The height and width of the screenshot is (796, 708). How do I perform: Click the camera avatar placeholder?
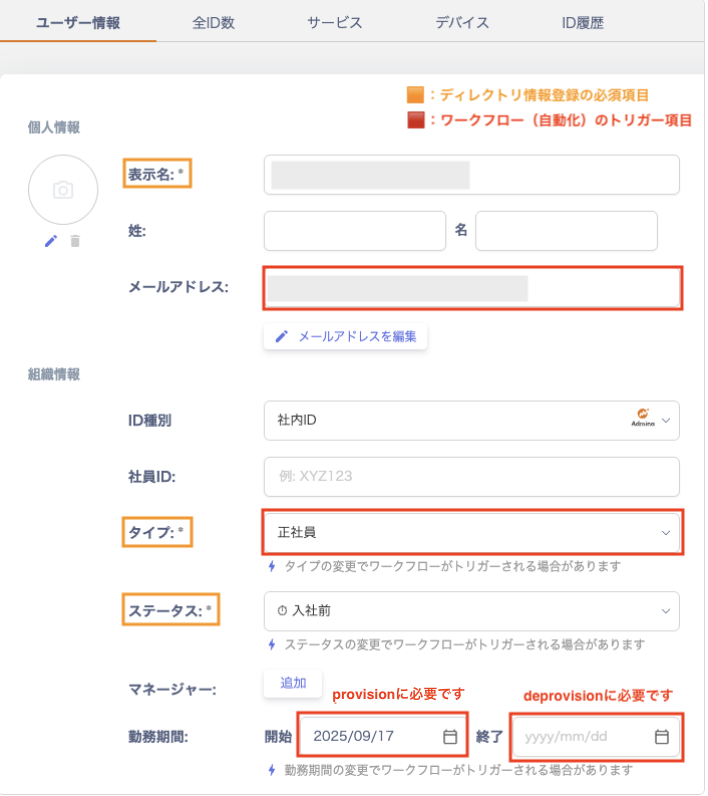63,190
